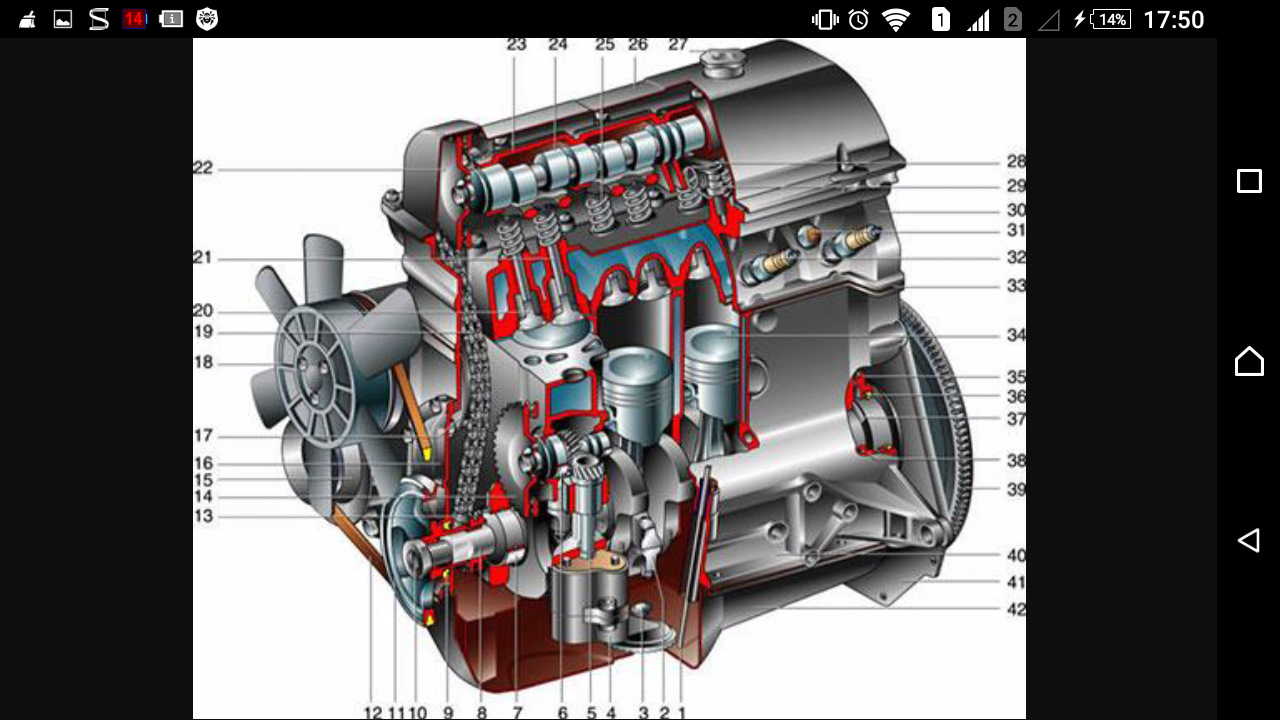
Task: Tap the red 14 battery-level notification icon
Action: tap(133, 19)
